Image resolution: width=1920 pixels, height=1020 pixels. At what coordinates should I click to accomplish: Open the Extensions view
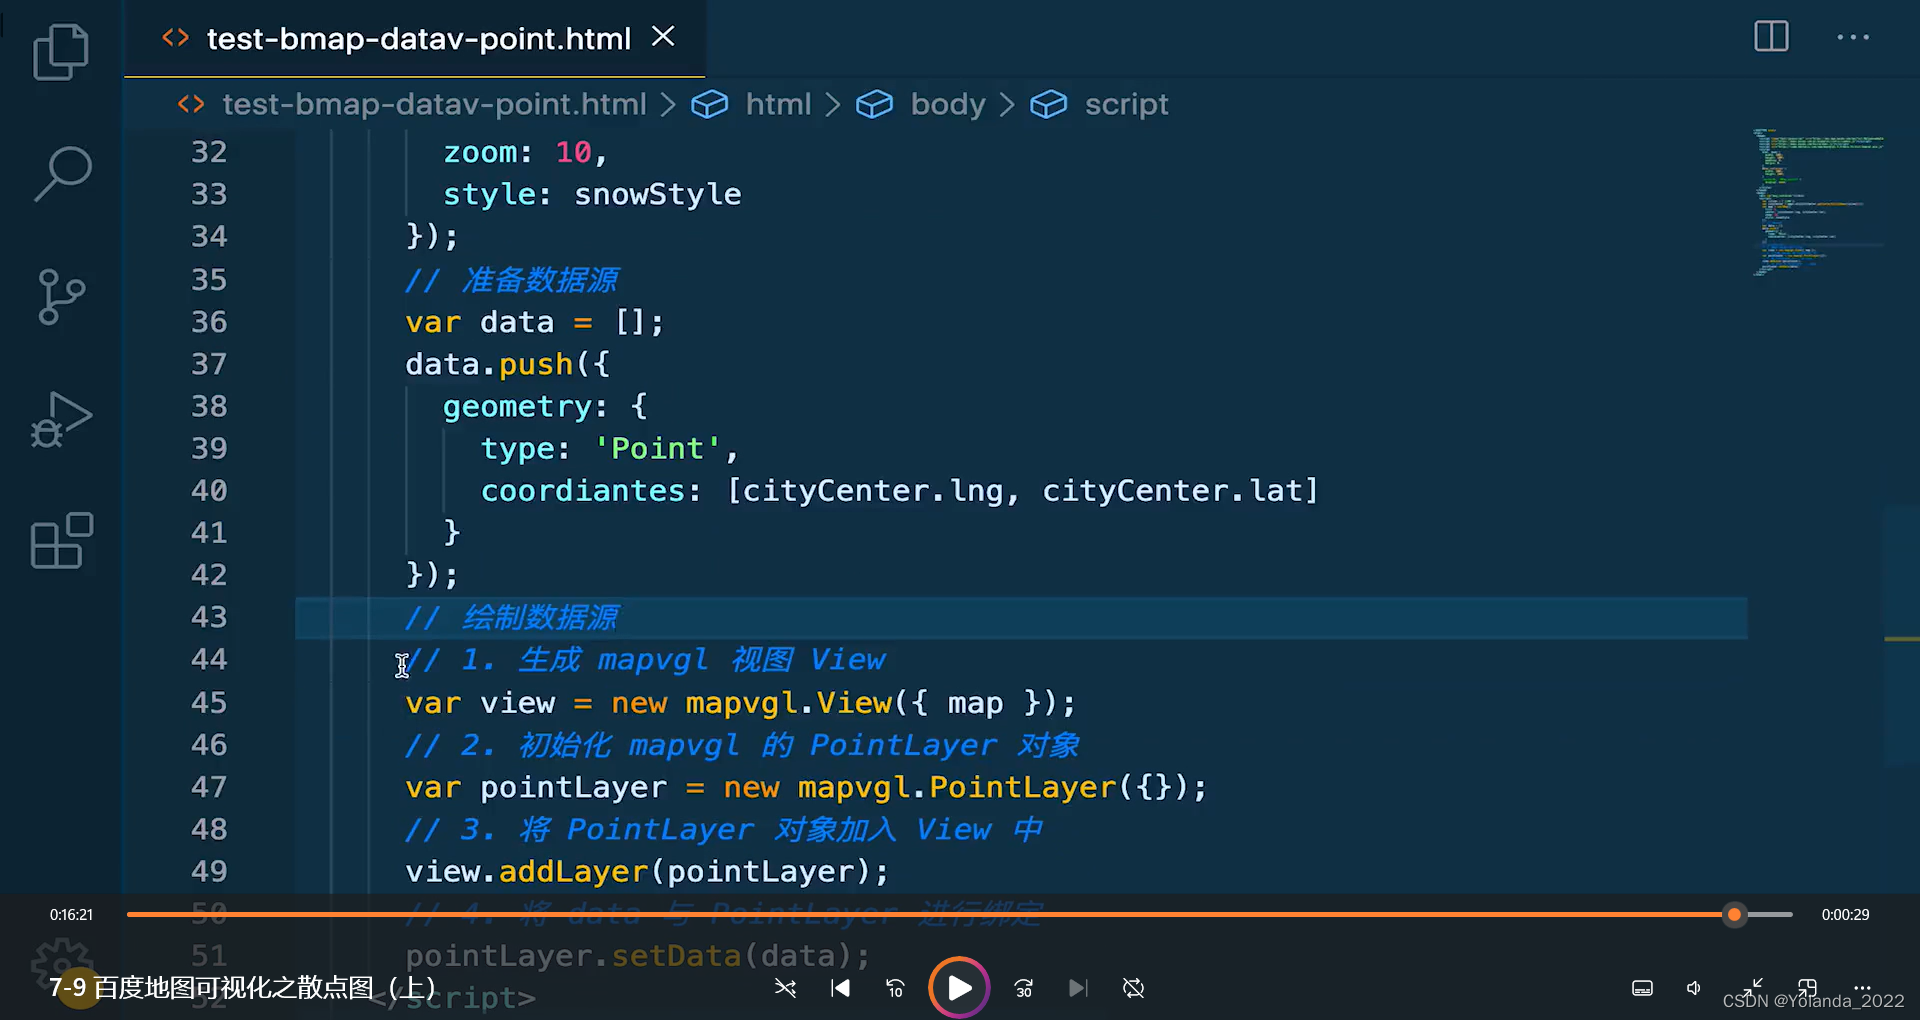click(61, 541)
